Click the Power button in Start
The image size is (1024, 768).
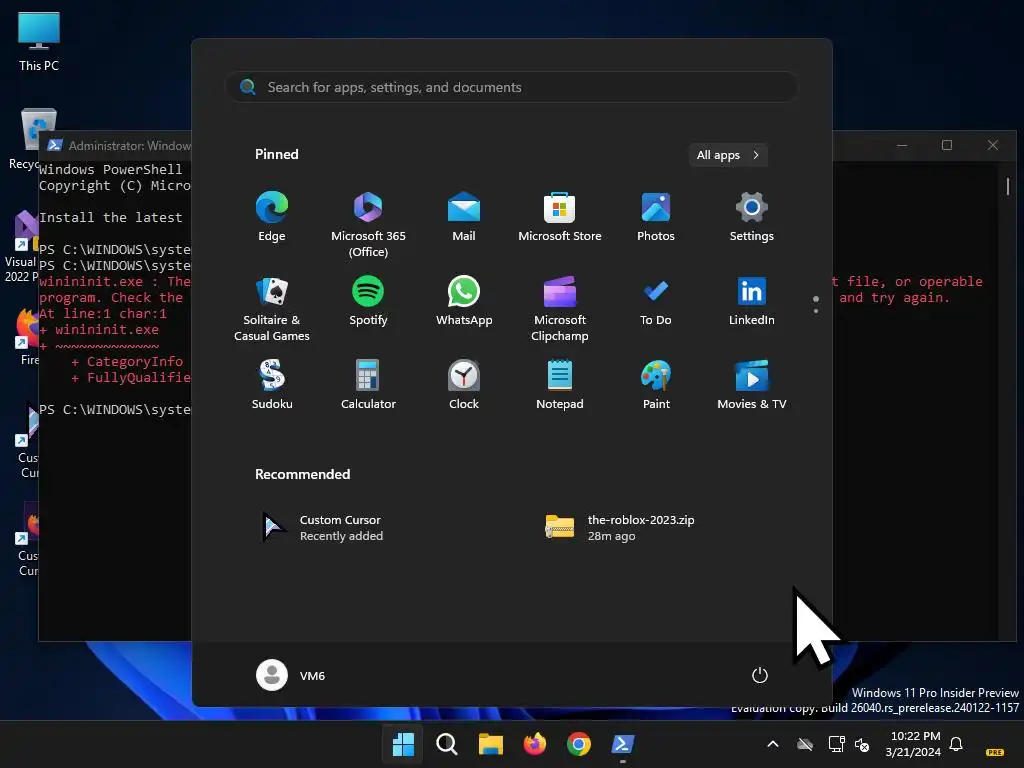coord(760,675)
